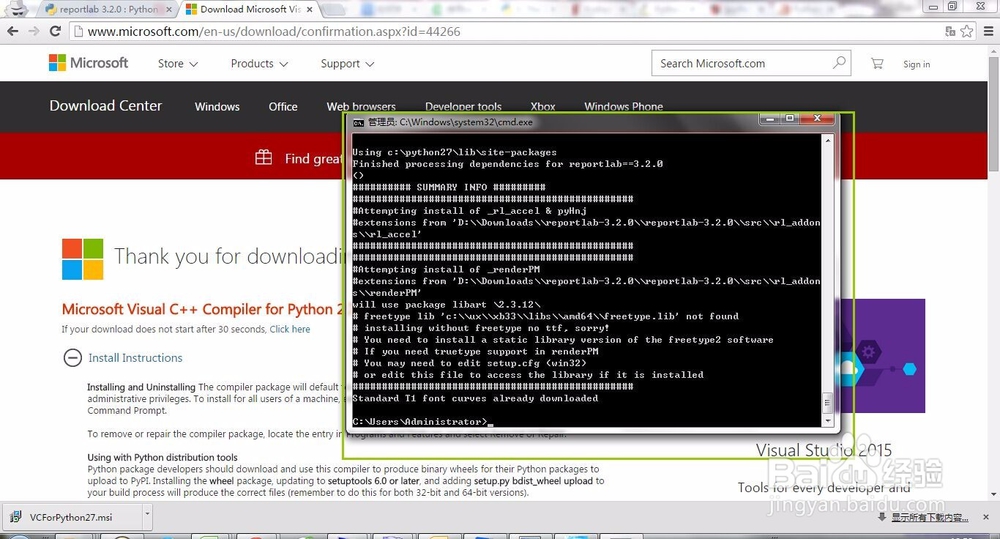This screenshot has width=1000, height=539.
Task: Expand the Products dropdown menu
Action: click(260, 64)
